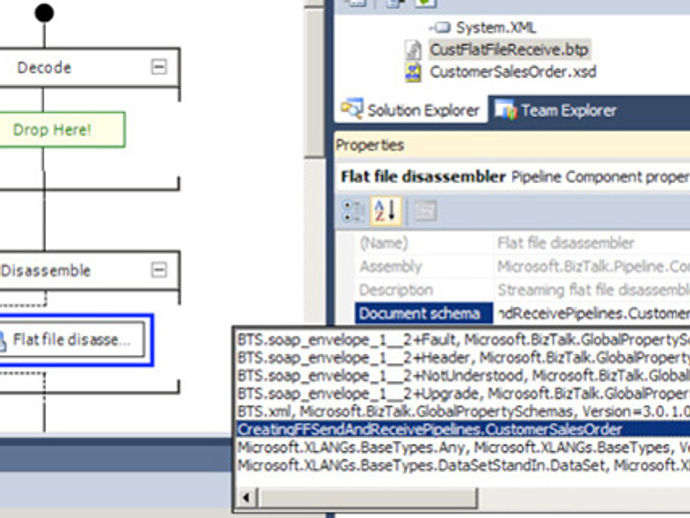This screenshot has width=690, height=518.
Task: Open CustFlatFileReceive.btp in Solution Explorer
Action: point(509,50)
